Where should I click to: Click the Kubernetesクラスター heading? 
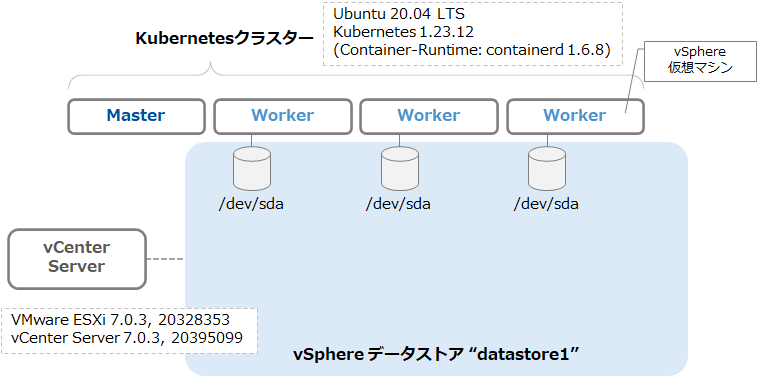click(x=225, y=39)
